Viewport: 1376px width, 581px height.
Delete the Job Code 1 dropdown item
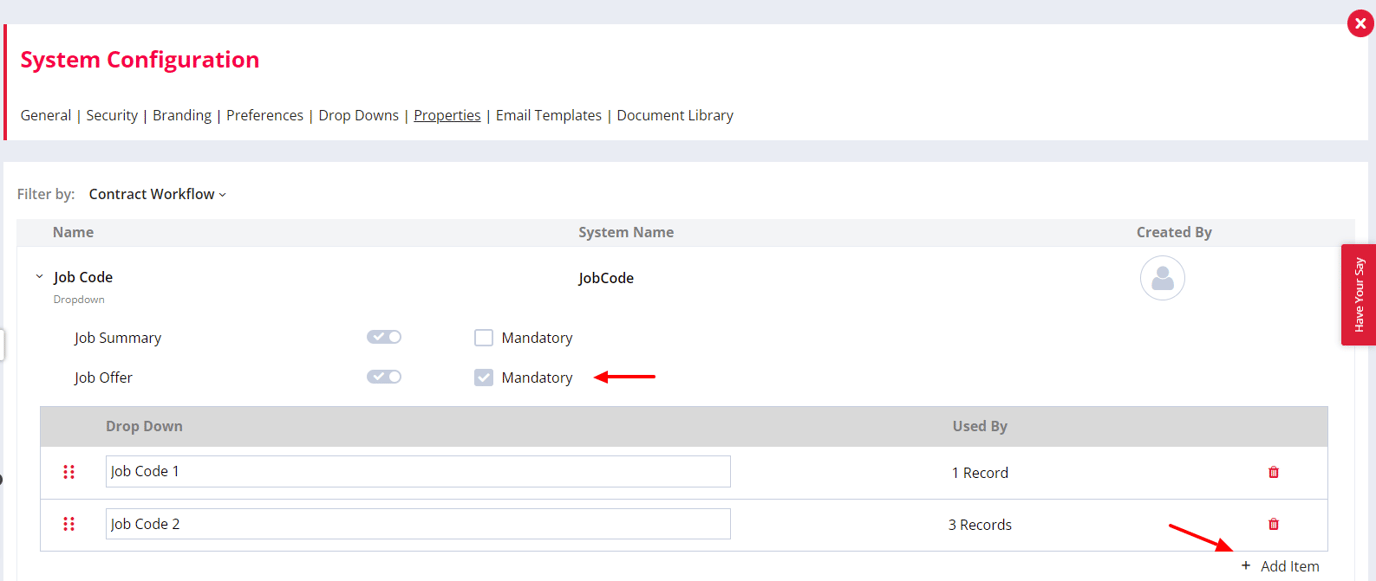click(1273, 471)
